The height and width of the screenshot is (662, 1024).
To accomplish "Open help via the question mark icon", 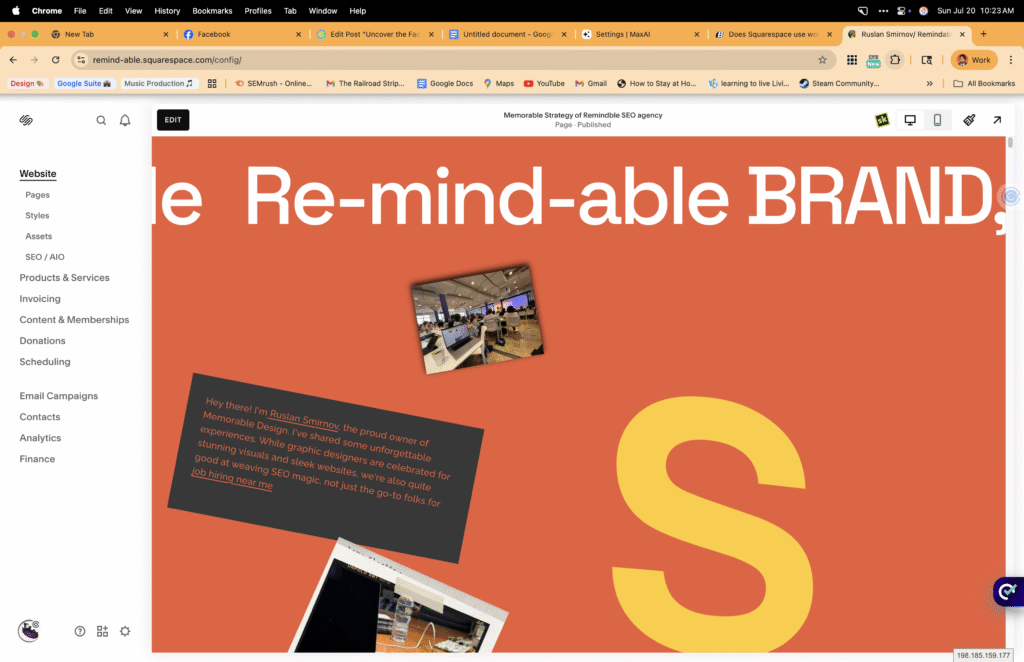I will coord(79,631).
